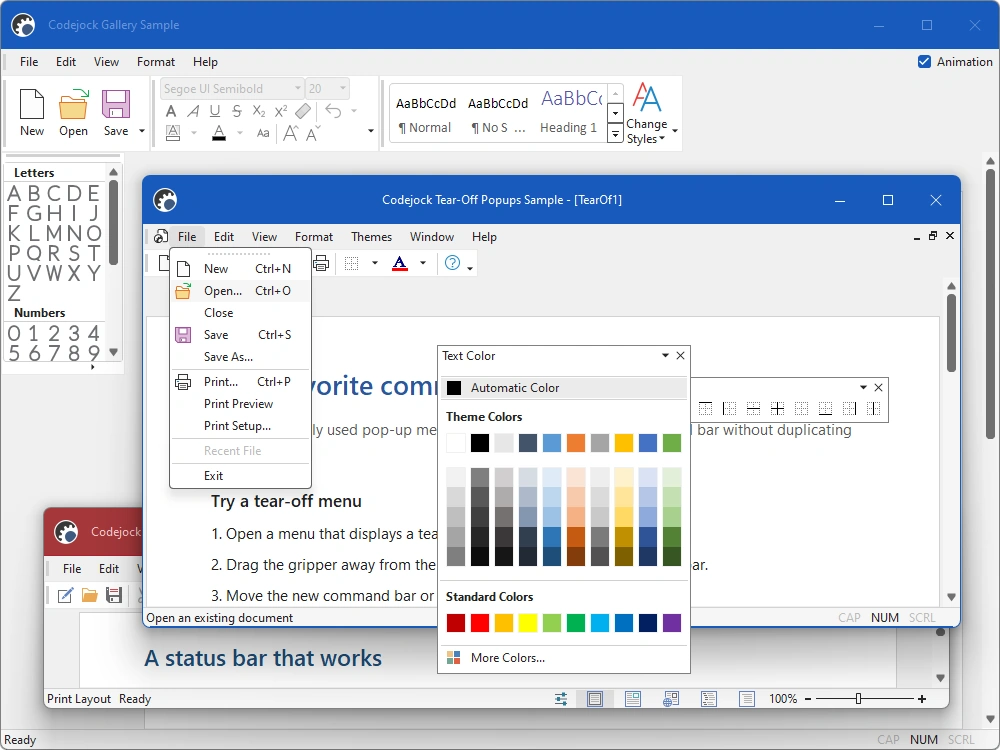Select the Print Layout view icon in status bar
1000x750 pixels.
(x=595, y=699)
